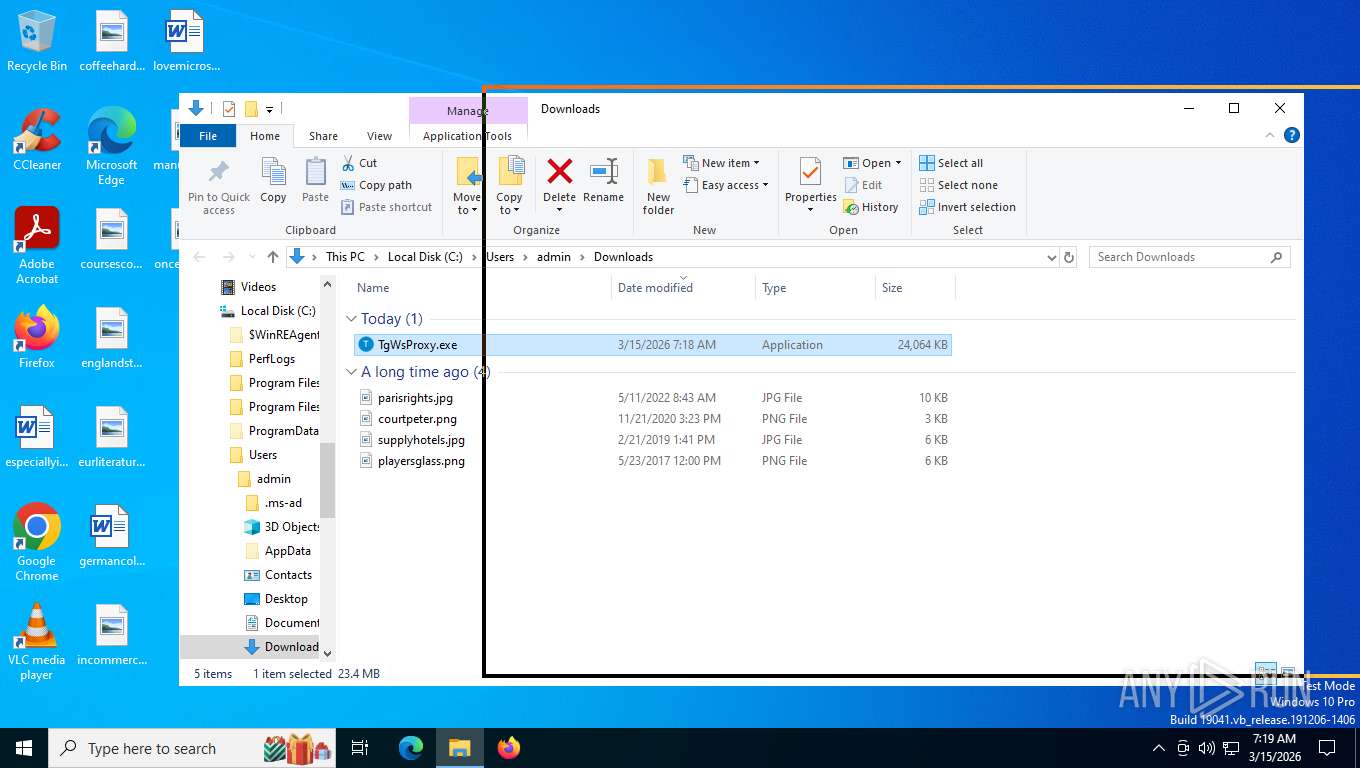The image size is (1360, 768).
Task: Open Adobe Acrobat desktop shortcut
Action: [37, 246]
